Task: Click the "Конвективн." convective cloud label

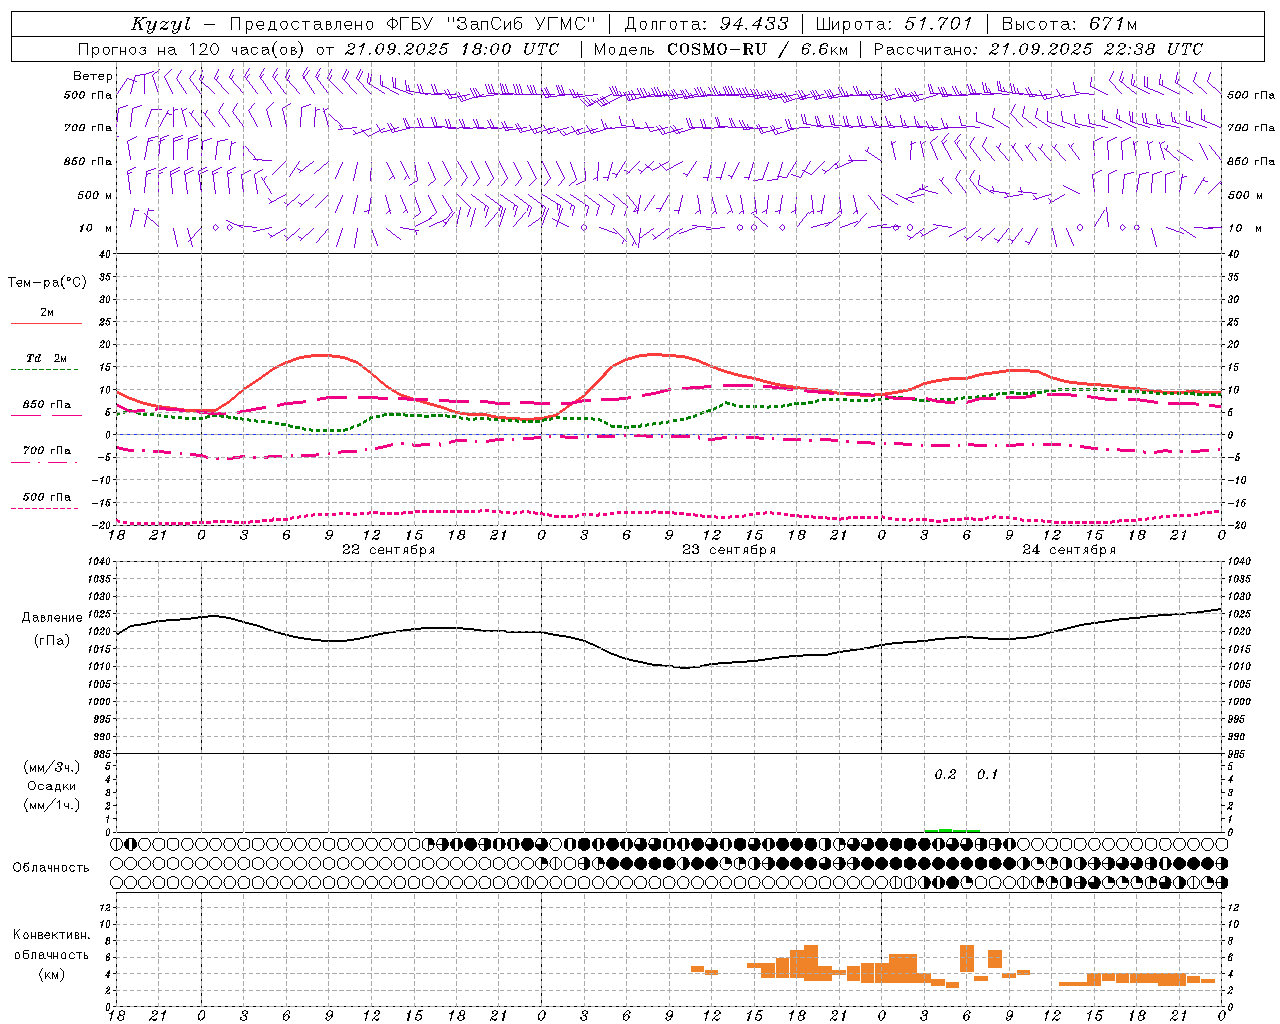Action: (x=51, y=935)
